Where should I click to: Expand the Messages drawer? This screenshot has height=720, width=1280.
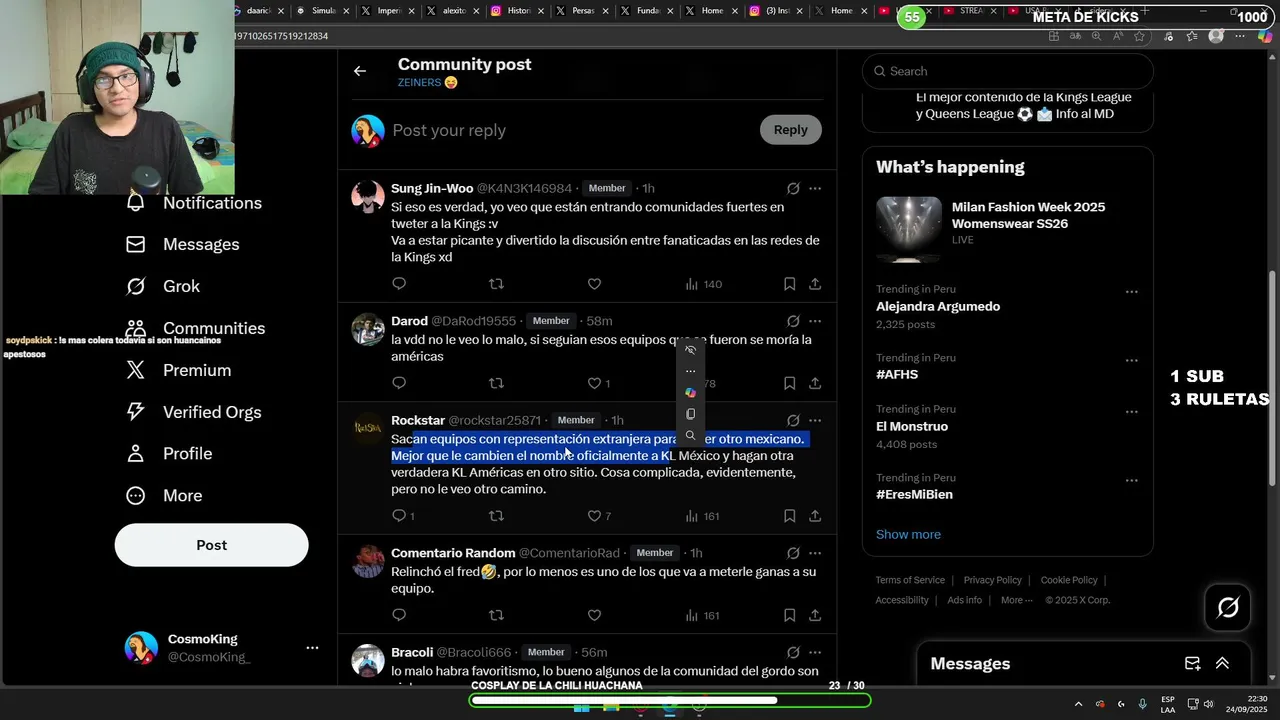point(1222,664)
